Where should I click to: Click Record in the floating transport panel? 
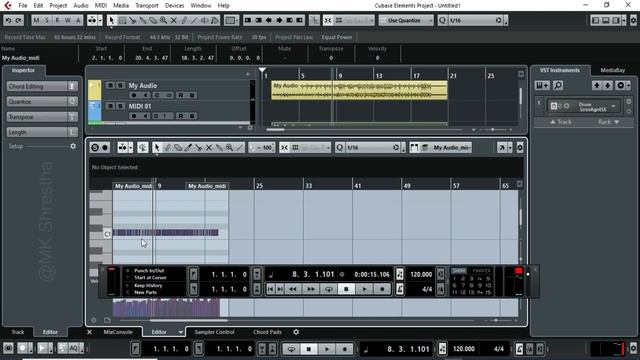382,289
